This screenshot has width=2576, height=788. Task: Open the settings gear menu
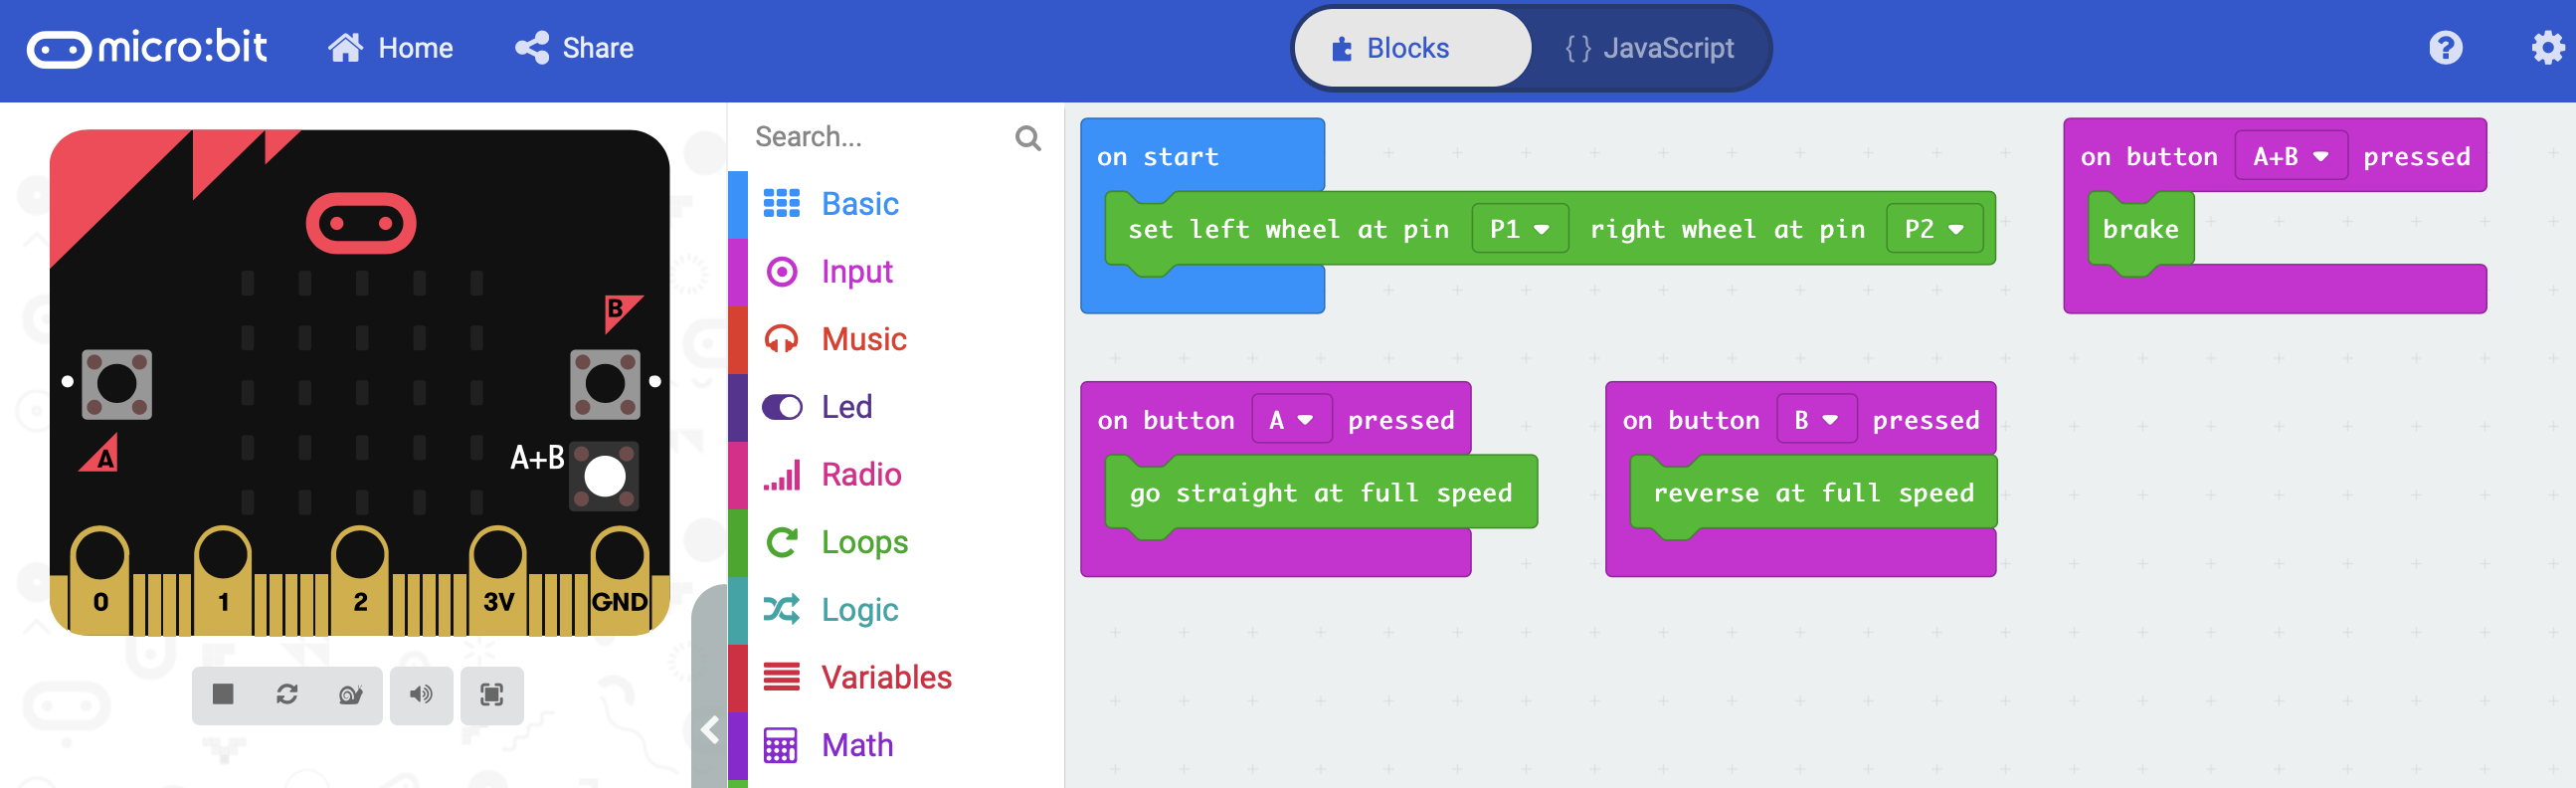(x=2546, y=48)
